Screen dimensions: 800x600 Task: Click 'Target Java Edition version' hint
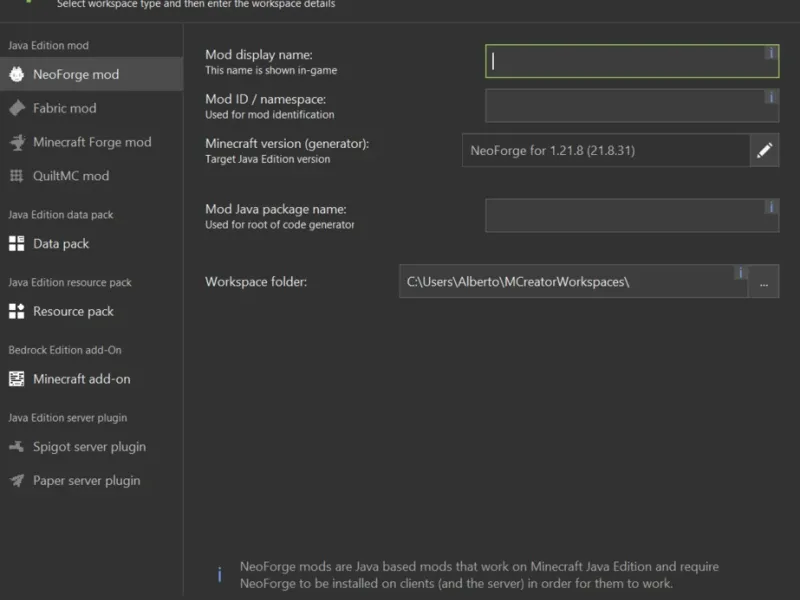click(267, 159)
